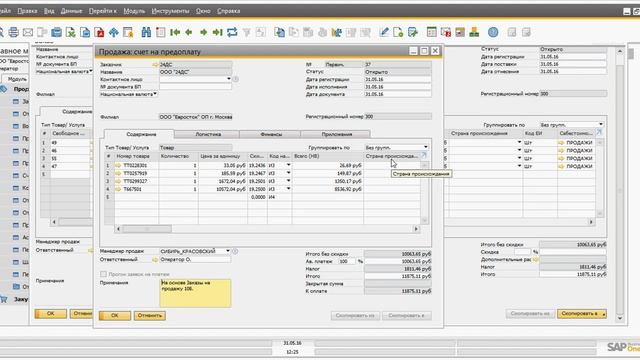
Task: Click the info icon beside Менеджер продаж
Action: pyautogui.click(x=235, y=251)
